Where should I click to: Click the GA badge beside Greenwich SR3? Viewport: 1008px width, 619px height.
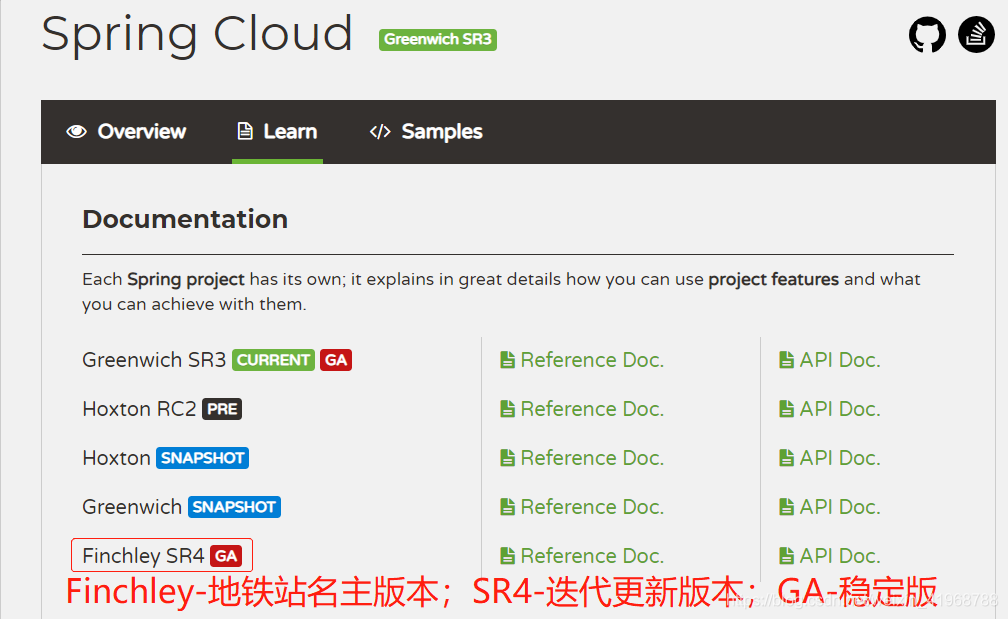coord(336,360)
